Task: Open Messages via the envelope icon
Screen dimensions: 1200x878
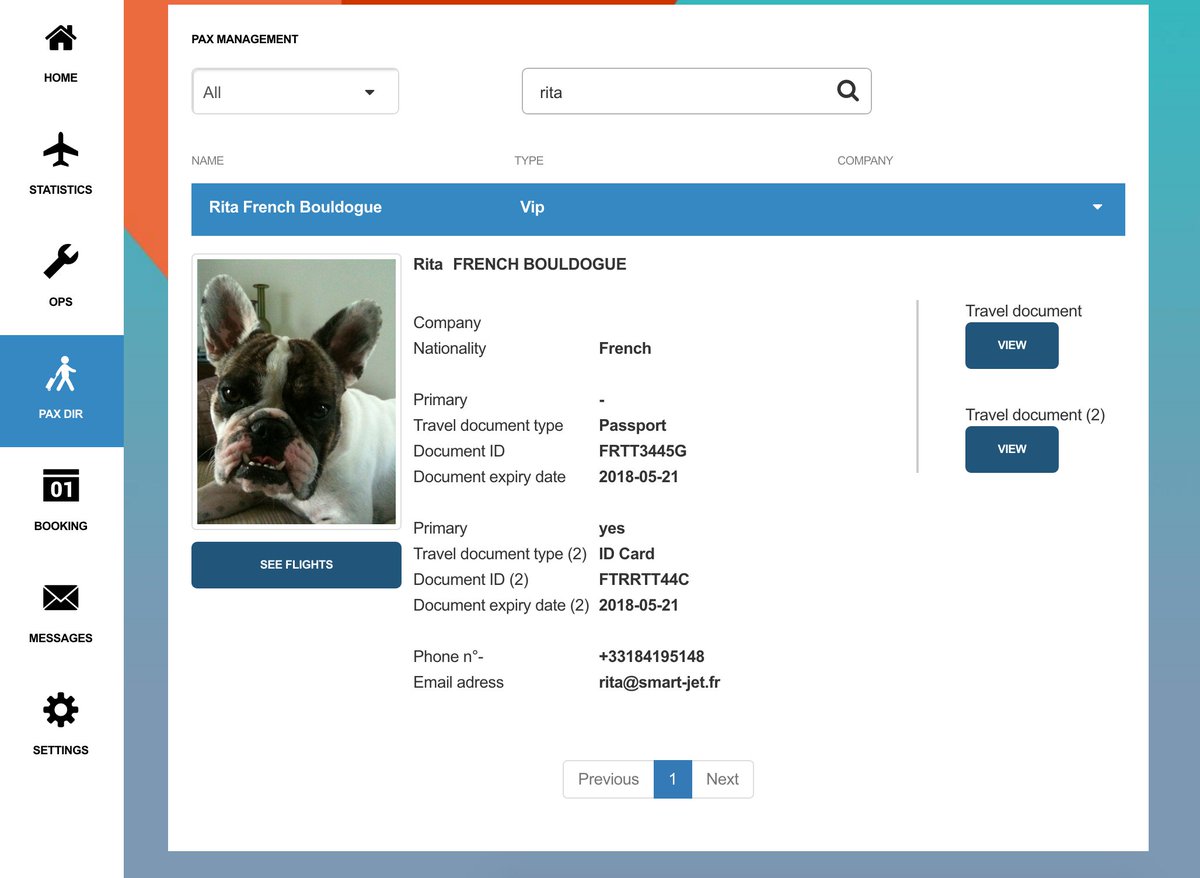Action: tap(61, 598)
